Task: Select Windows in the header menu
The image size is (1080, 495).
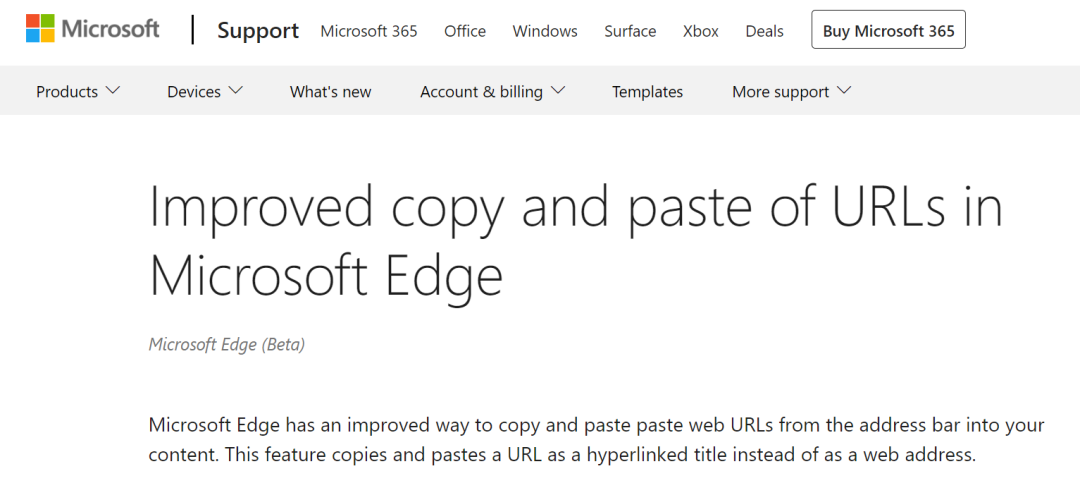Action: pos(545,31)
